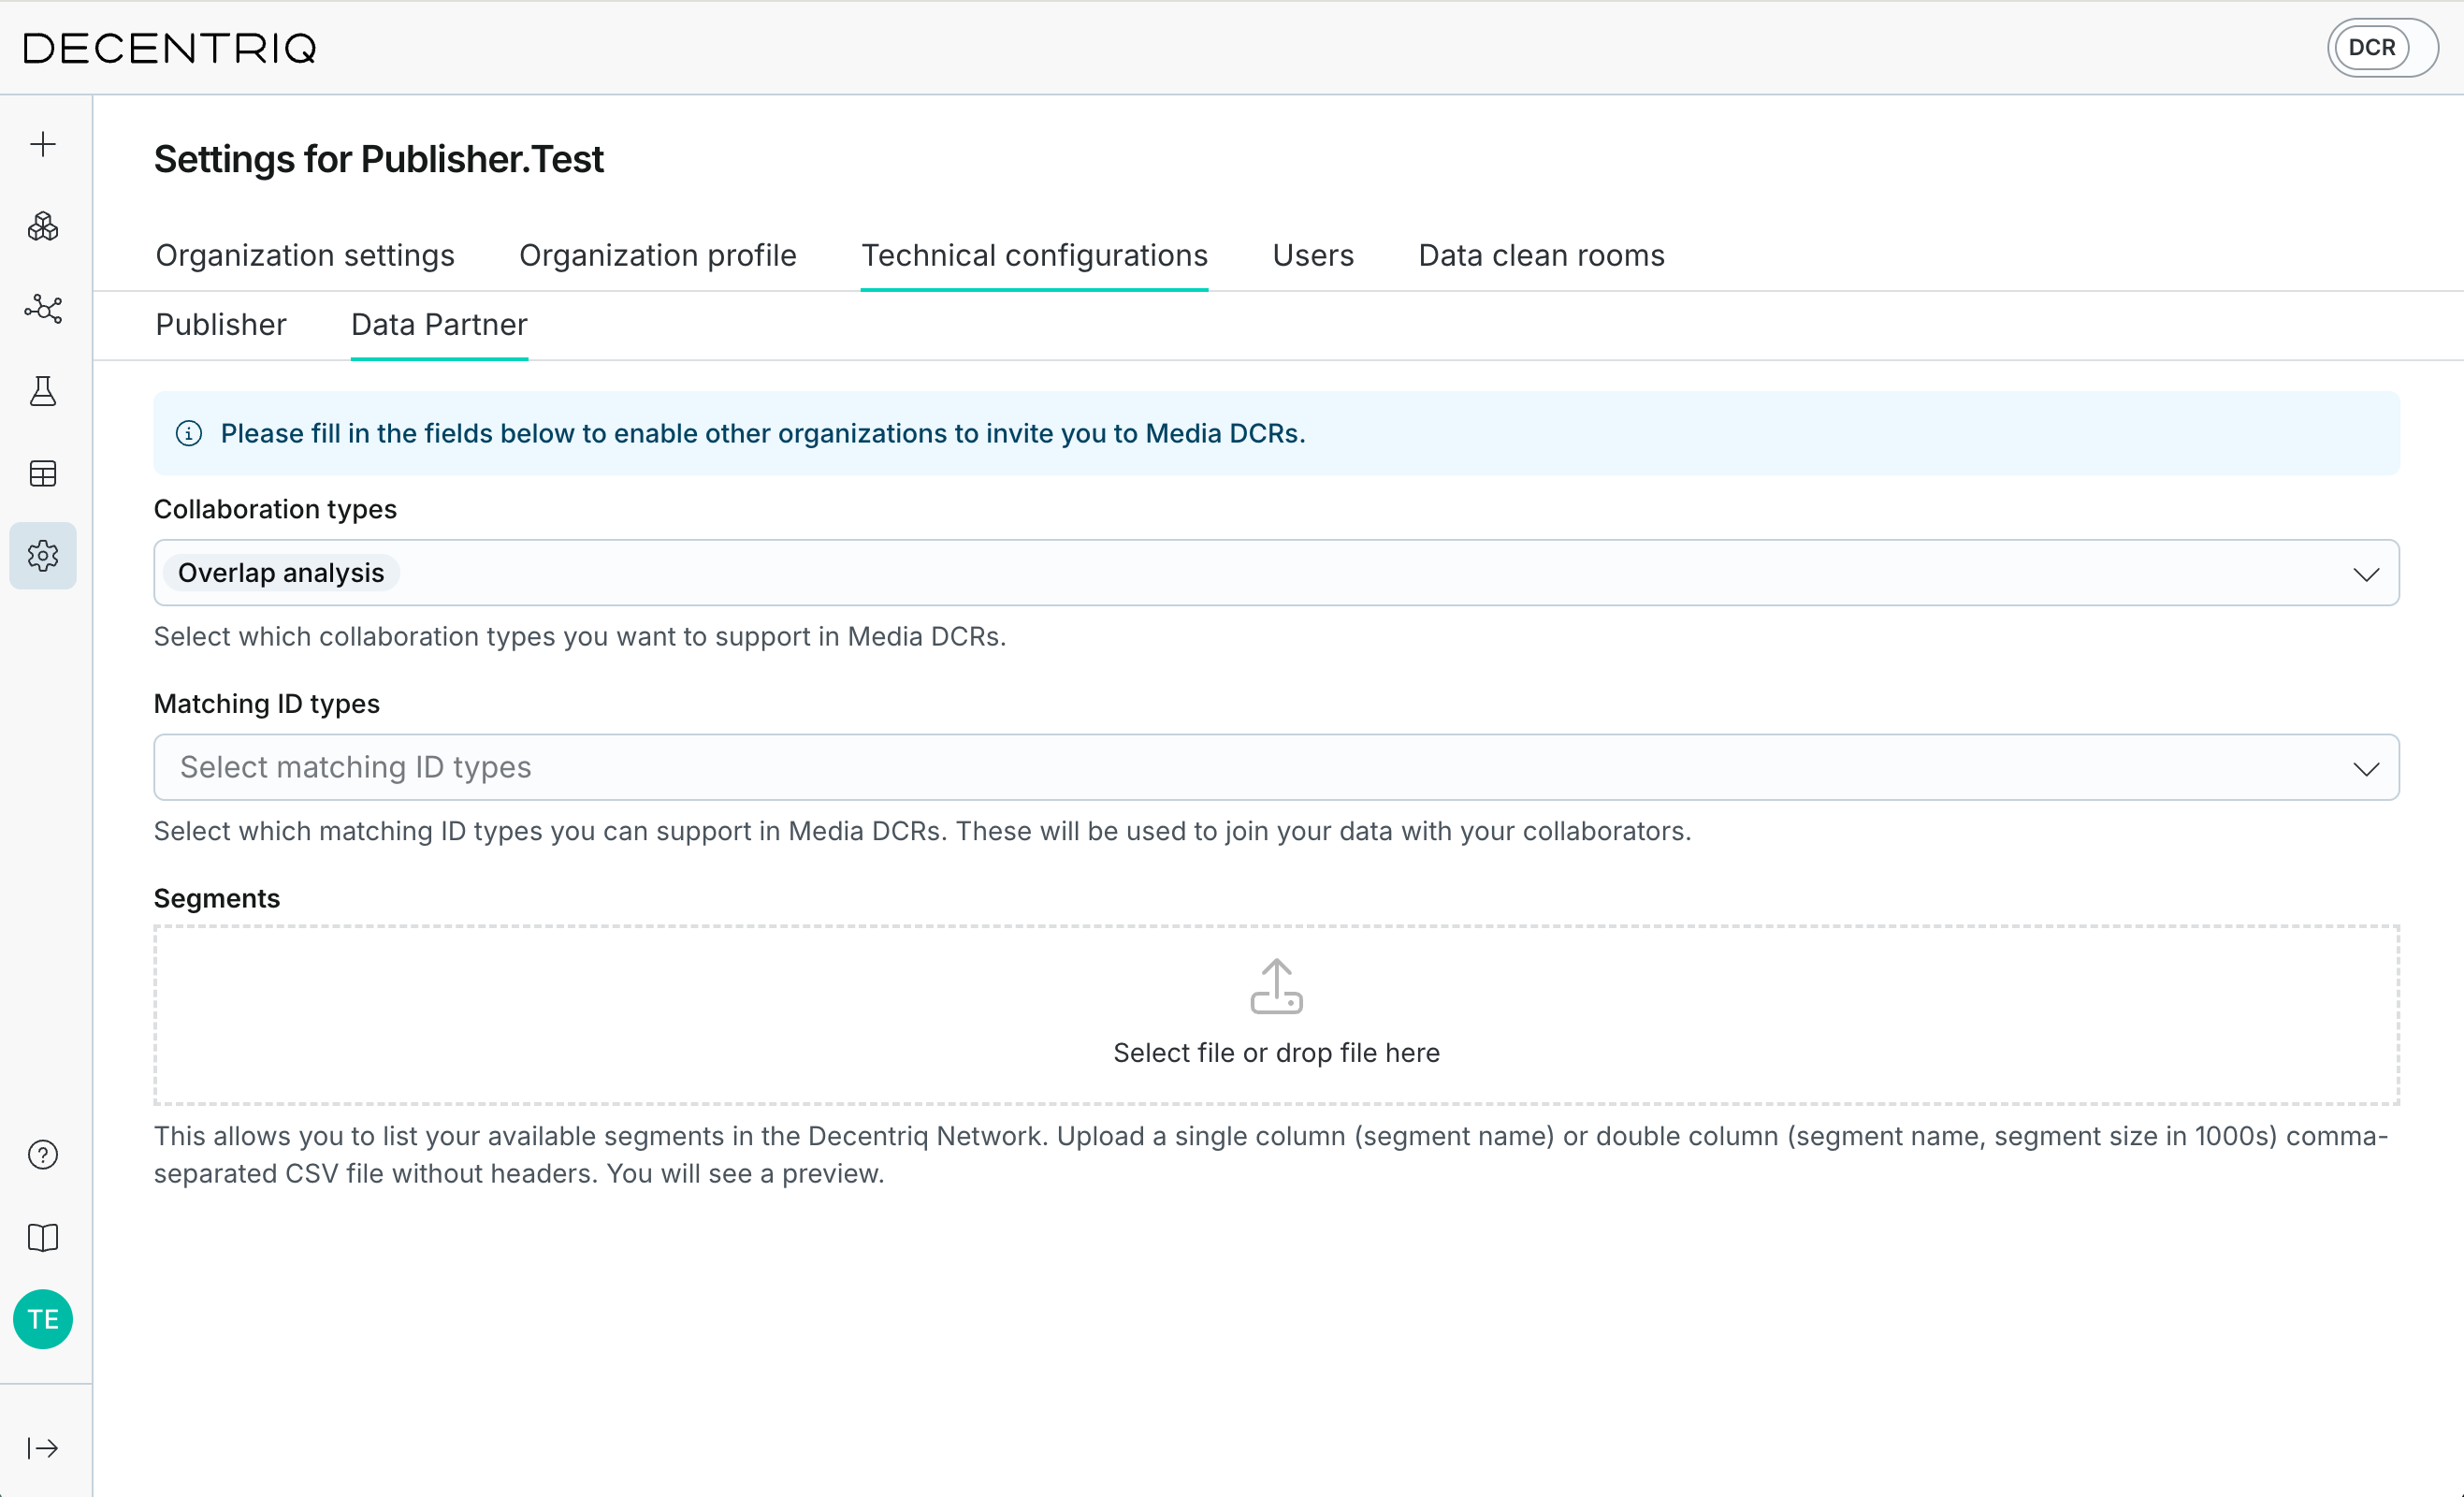Click the Select which collaboration types helper text
Viewport: 2464px width, 1497px height.
tap(580, 636)
